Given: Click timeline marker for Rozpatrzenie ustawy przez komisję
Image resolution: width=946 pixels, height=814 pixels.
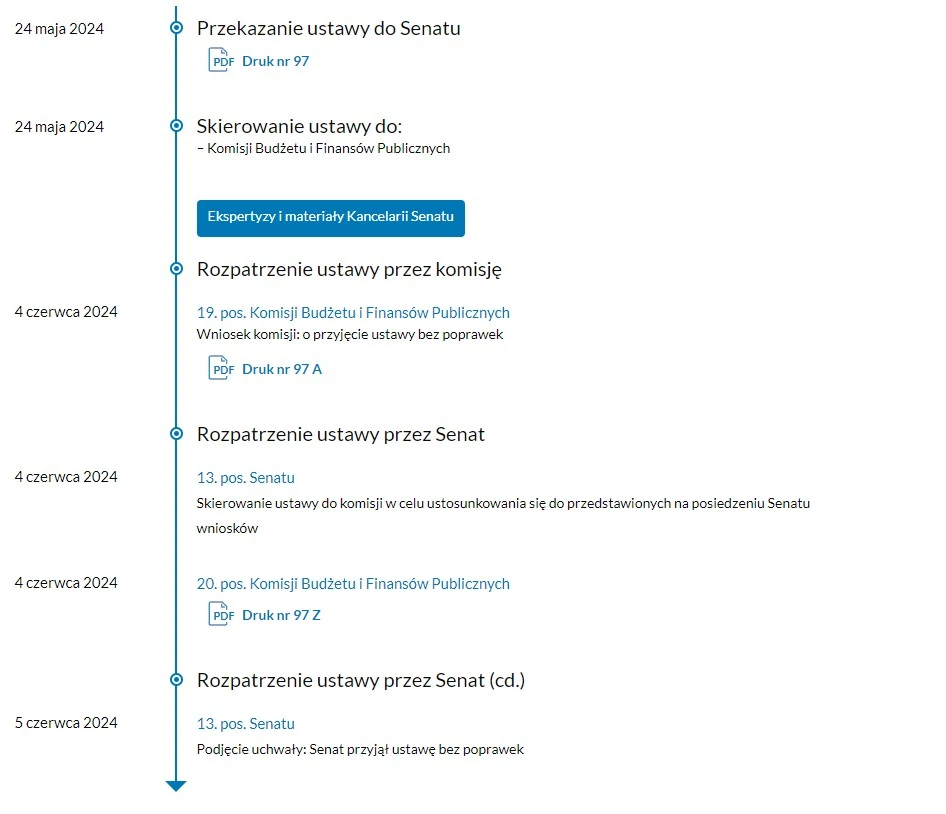Looking at the screenshot, I should click(176, 268).
